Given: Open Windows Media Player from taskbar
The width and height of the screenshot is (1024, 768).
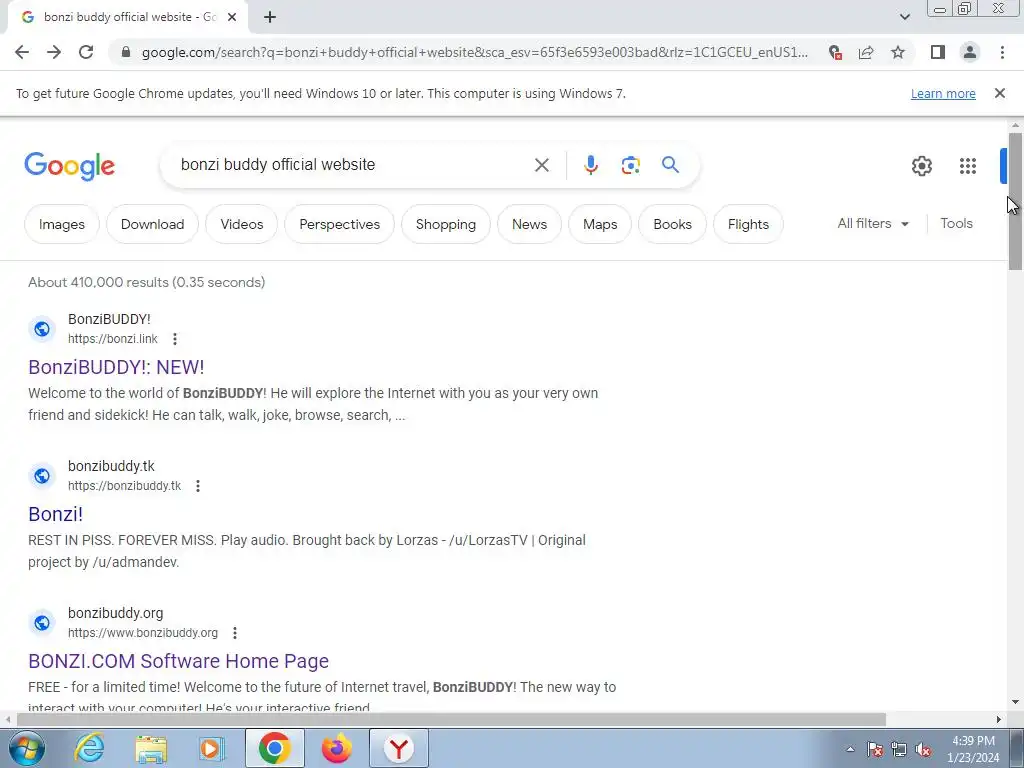Looking at the screenshot, I should pos(212,748).
